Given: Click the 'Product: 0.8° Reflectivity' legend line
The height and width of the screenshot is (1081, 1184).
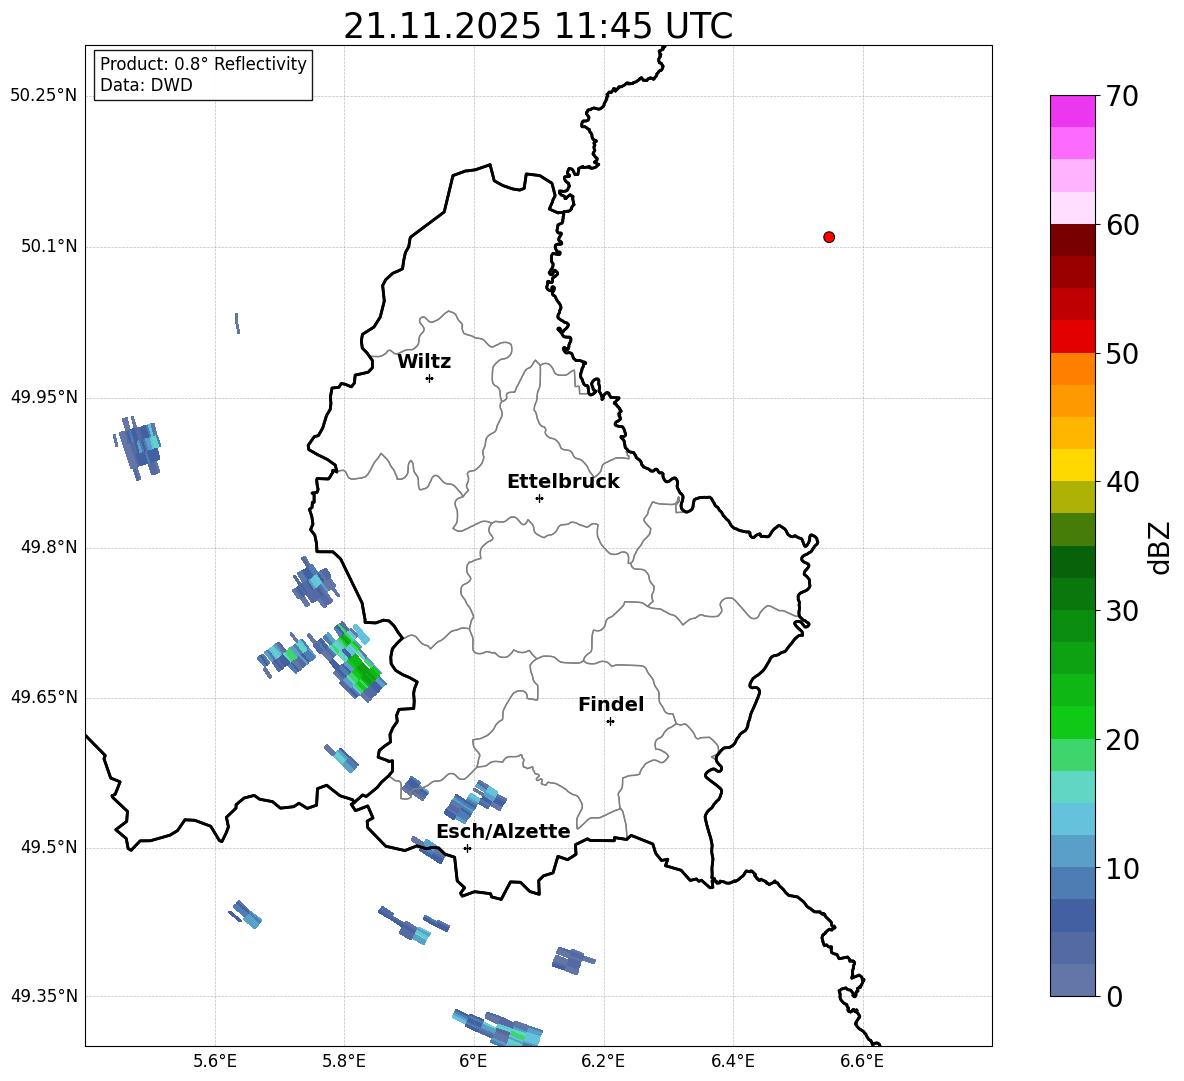Looking at the screenshot, I should tap(203, 63).
